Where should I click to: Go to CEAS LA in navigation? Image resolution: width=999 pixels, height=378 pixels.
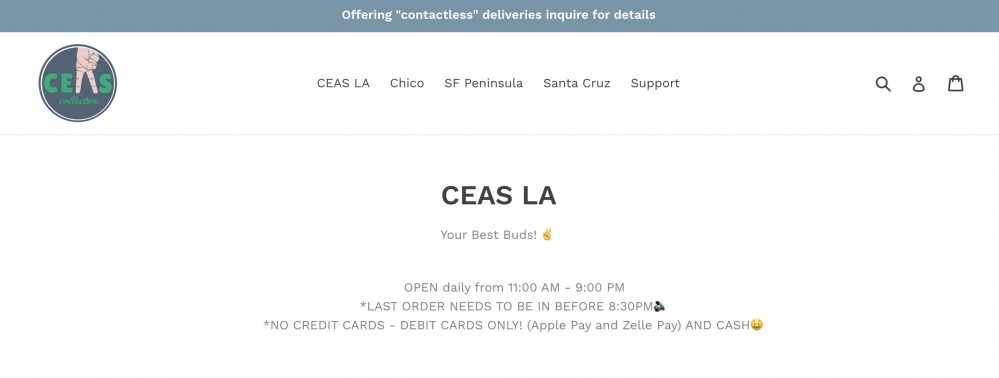point(343,83)
